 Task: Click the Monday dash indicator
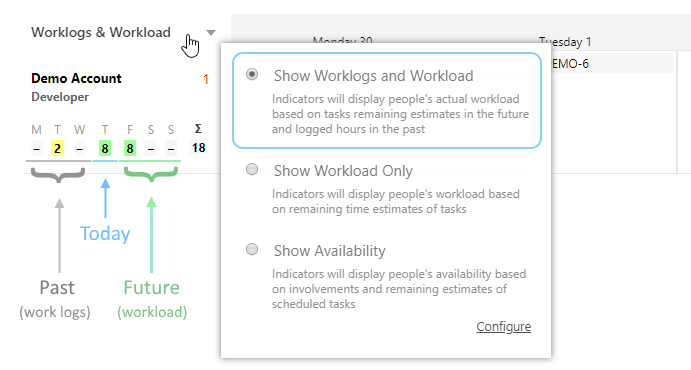click(x=37, y=148)
